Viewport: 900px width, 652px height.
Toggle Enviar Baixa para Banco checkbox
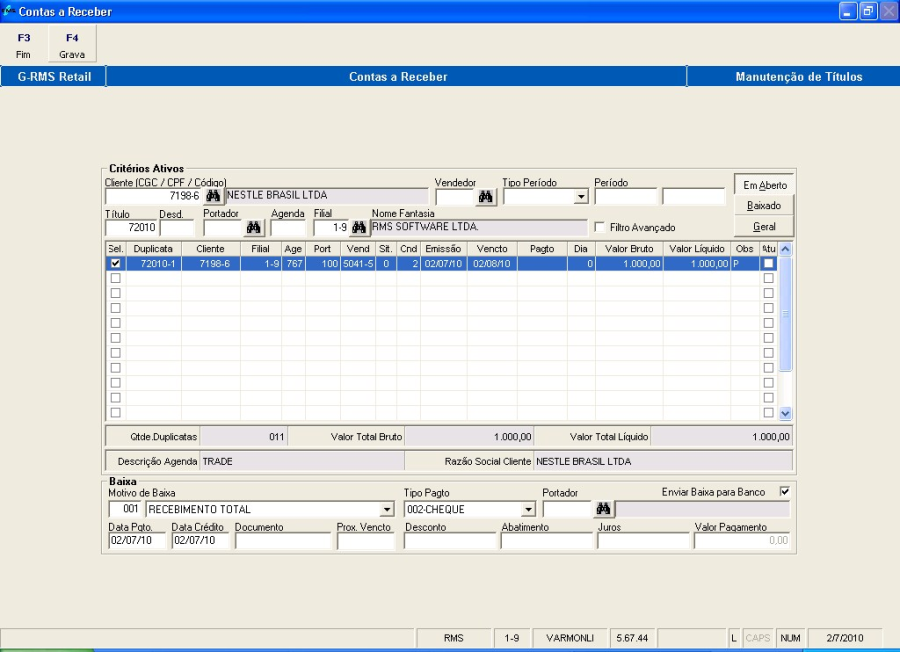pyautogui.click(x=784, y=491)
